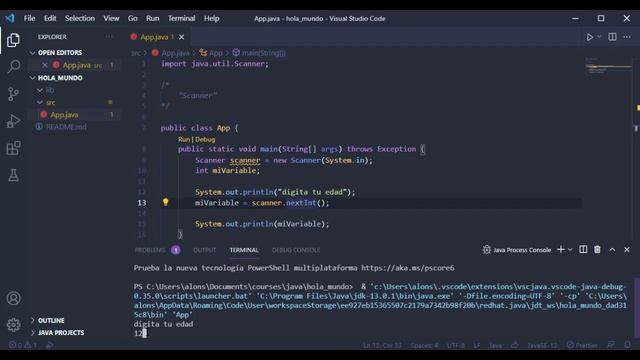
Task: Show code actions lightbulb on line 13
Action: [165, 202]
